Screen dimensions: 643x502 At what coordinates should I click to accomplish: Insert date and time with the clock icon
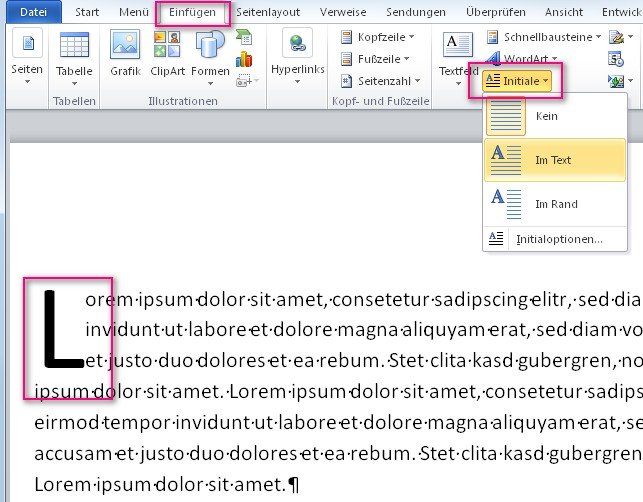click(x=616, y=59)
